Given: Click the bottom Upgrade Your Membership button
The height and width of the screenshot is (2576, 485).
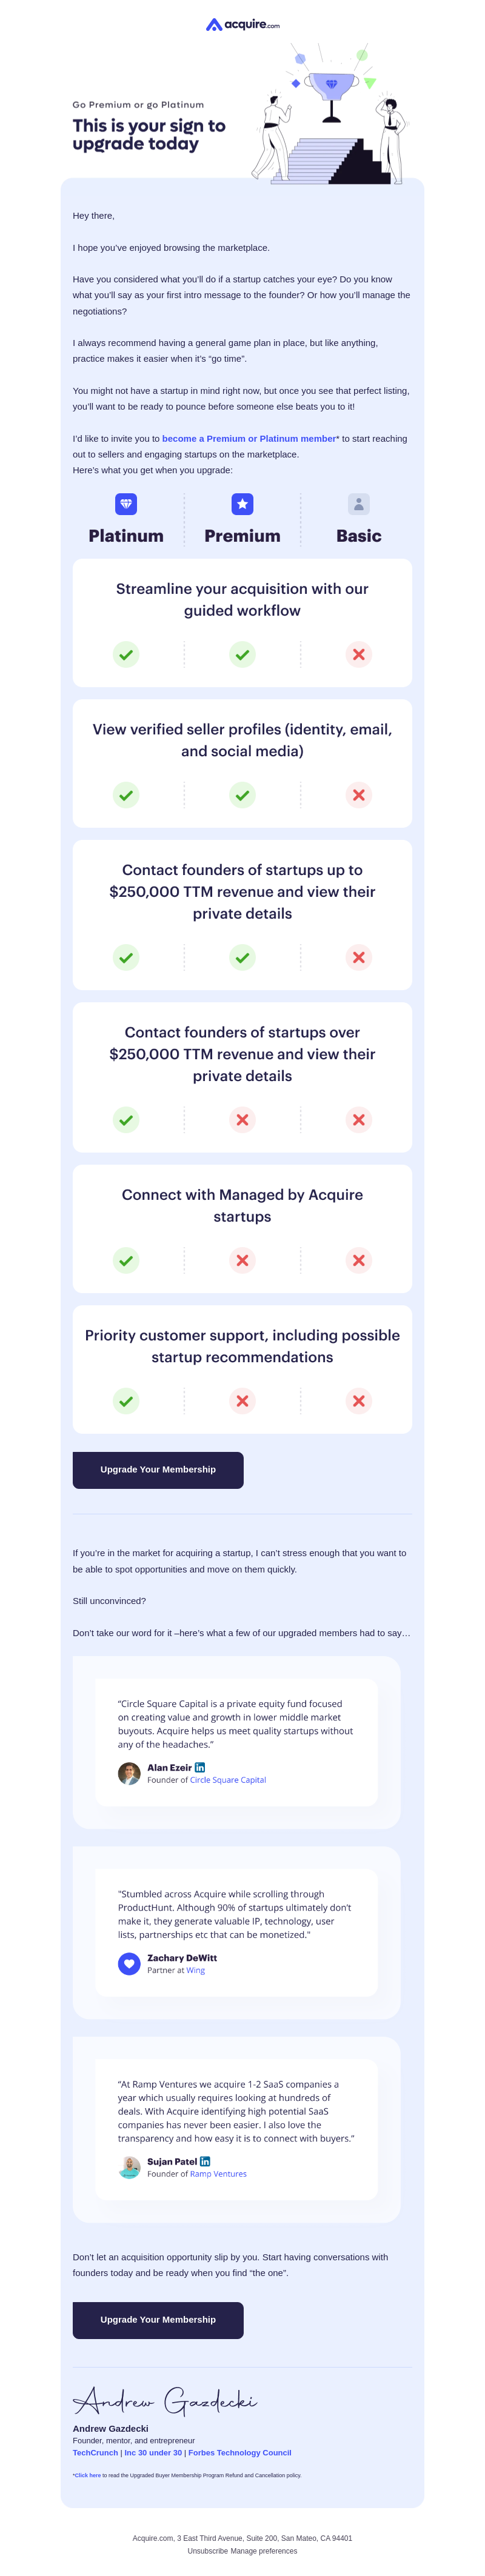Looking at the screenshot, I should pyautogui.click(x=158, y=2320).
